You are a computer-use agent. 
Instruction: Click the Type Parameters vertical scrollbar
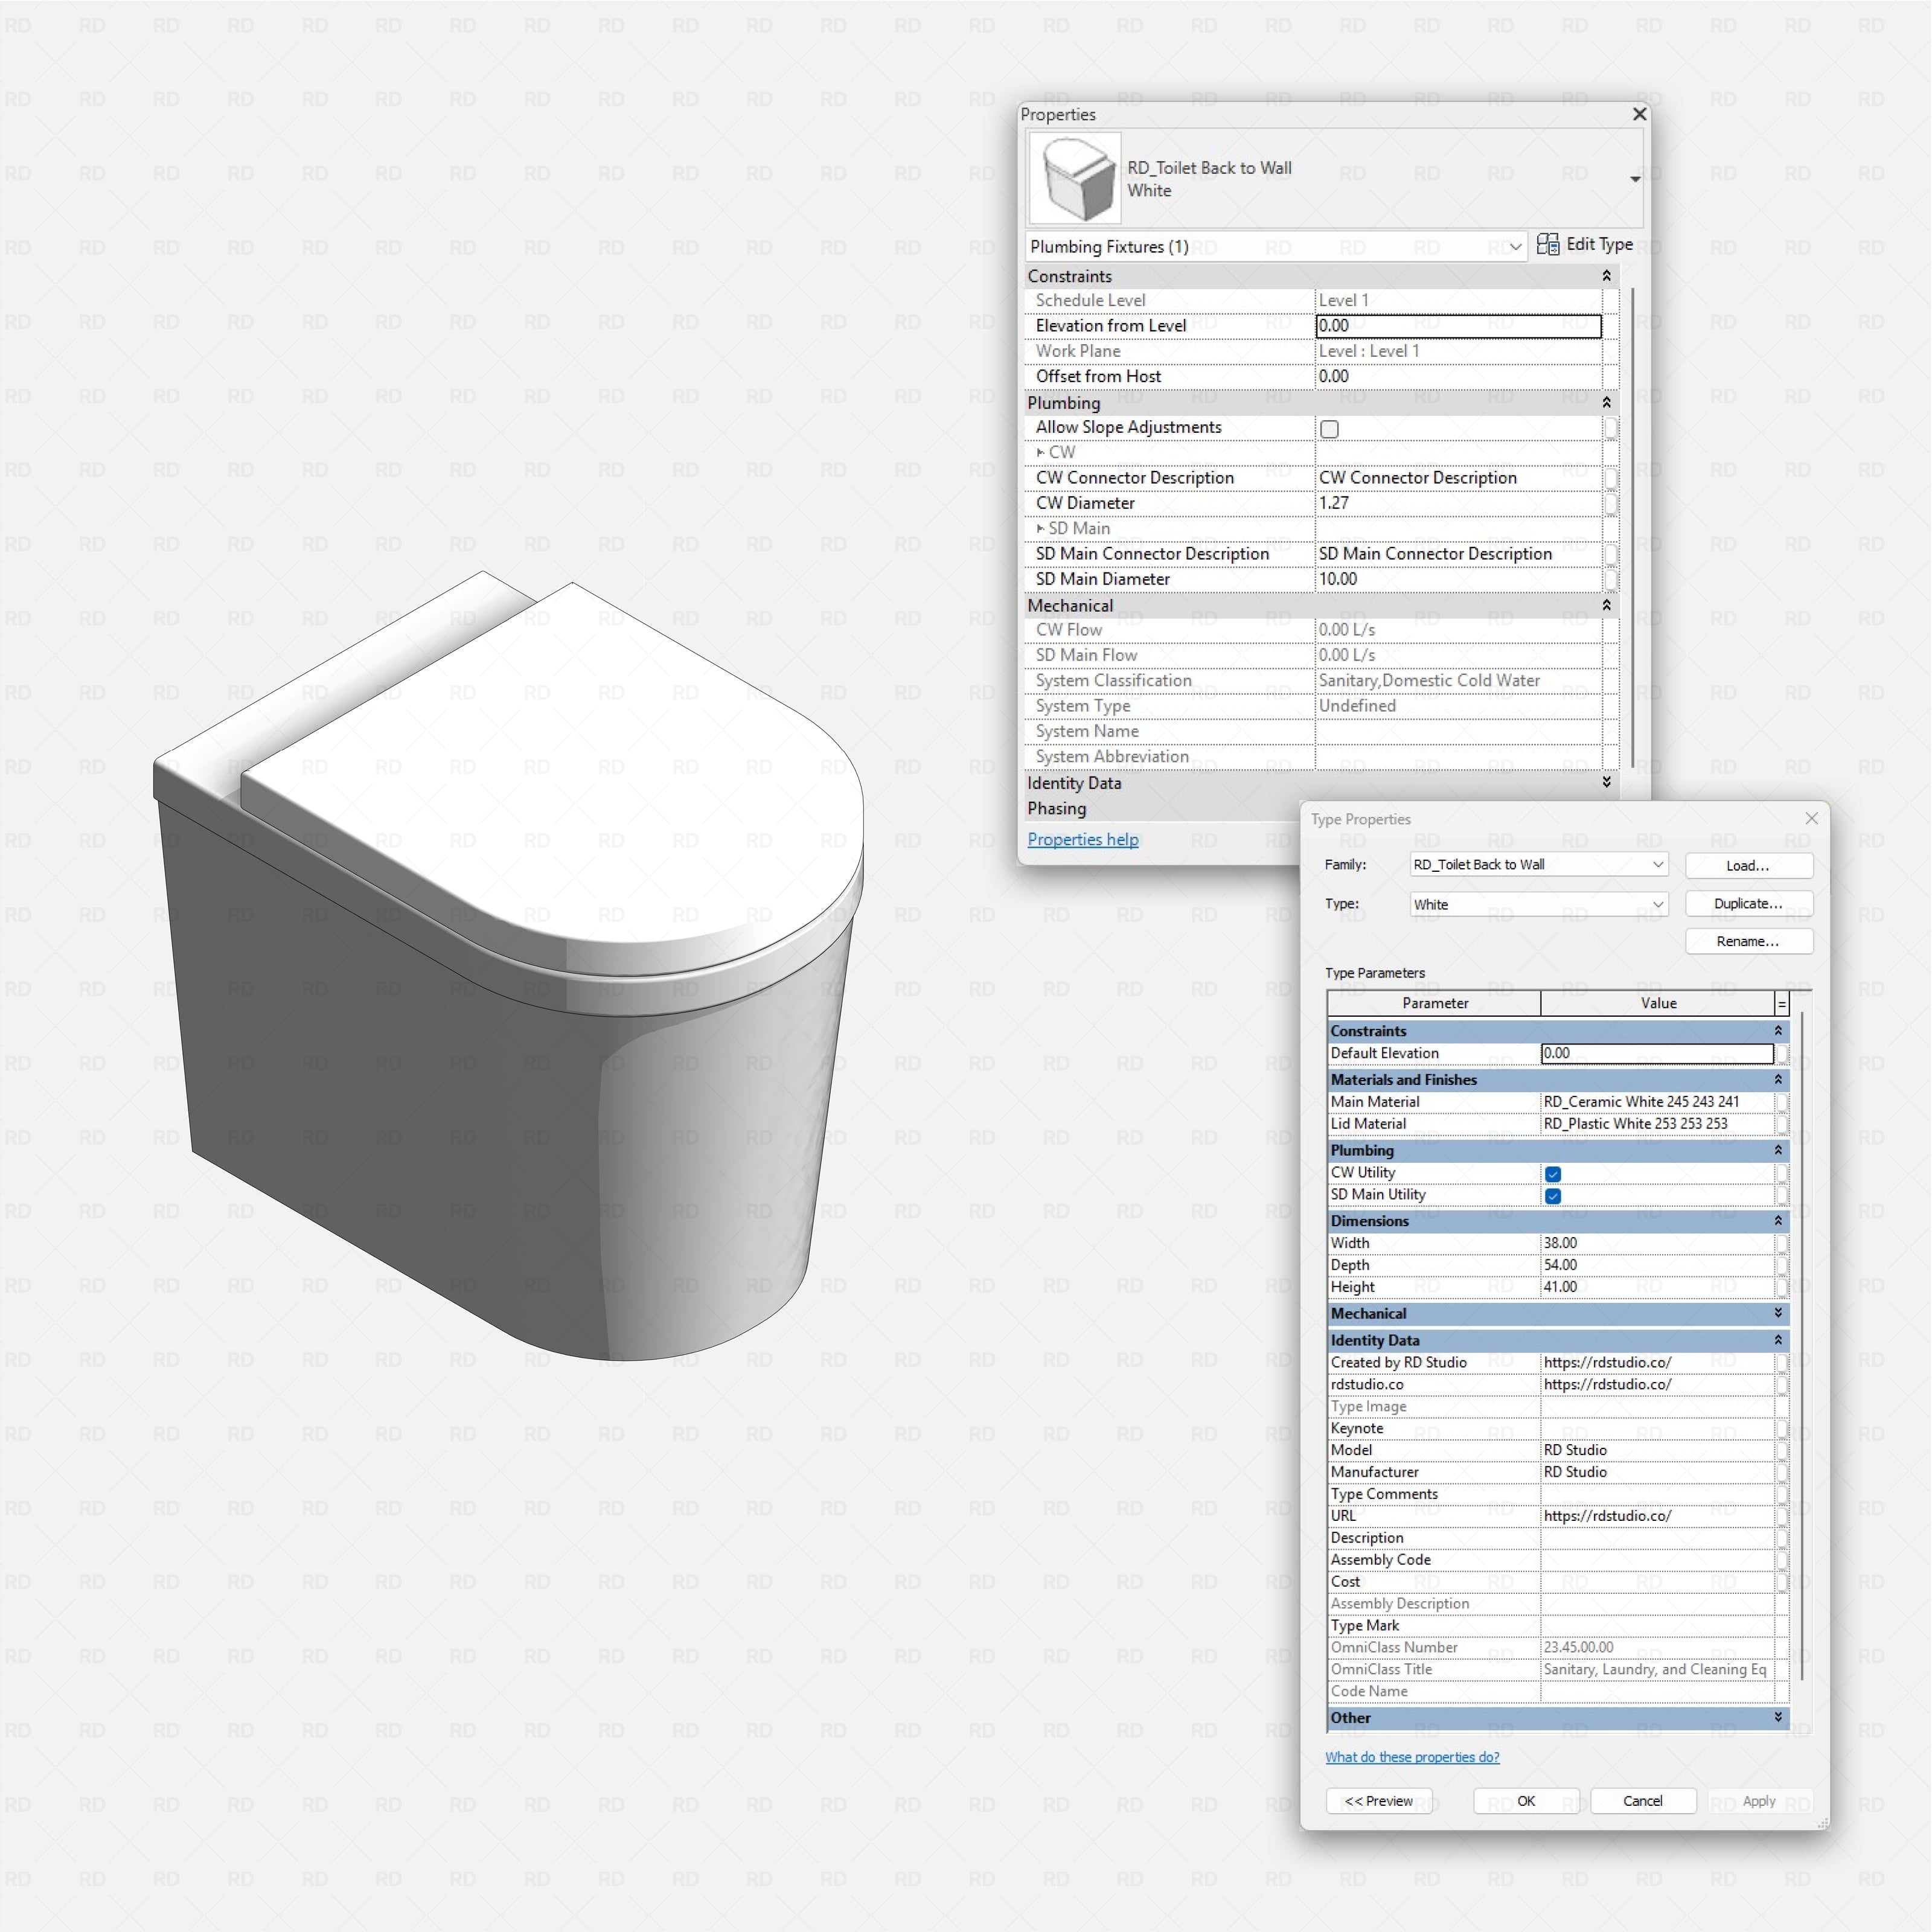pos(1802,1346)
